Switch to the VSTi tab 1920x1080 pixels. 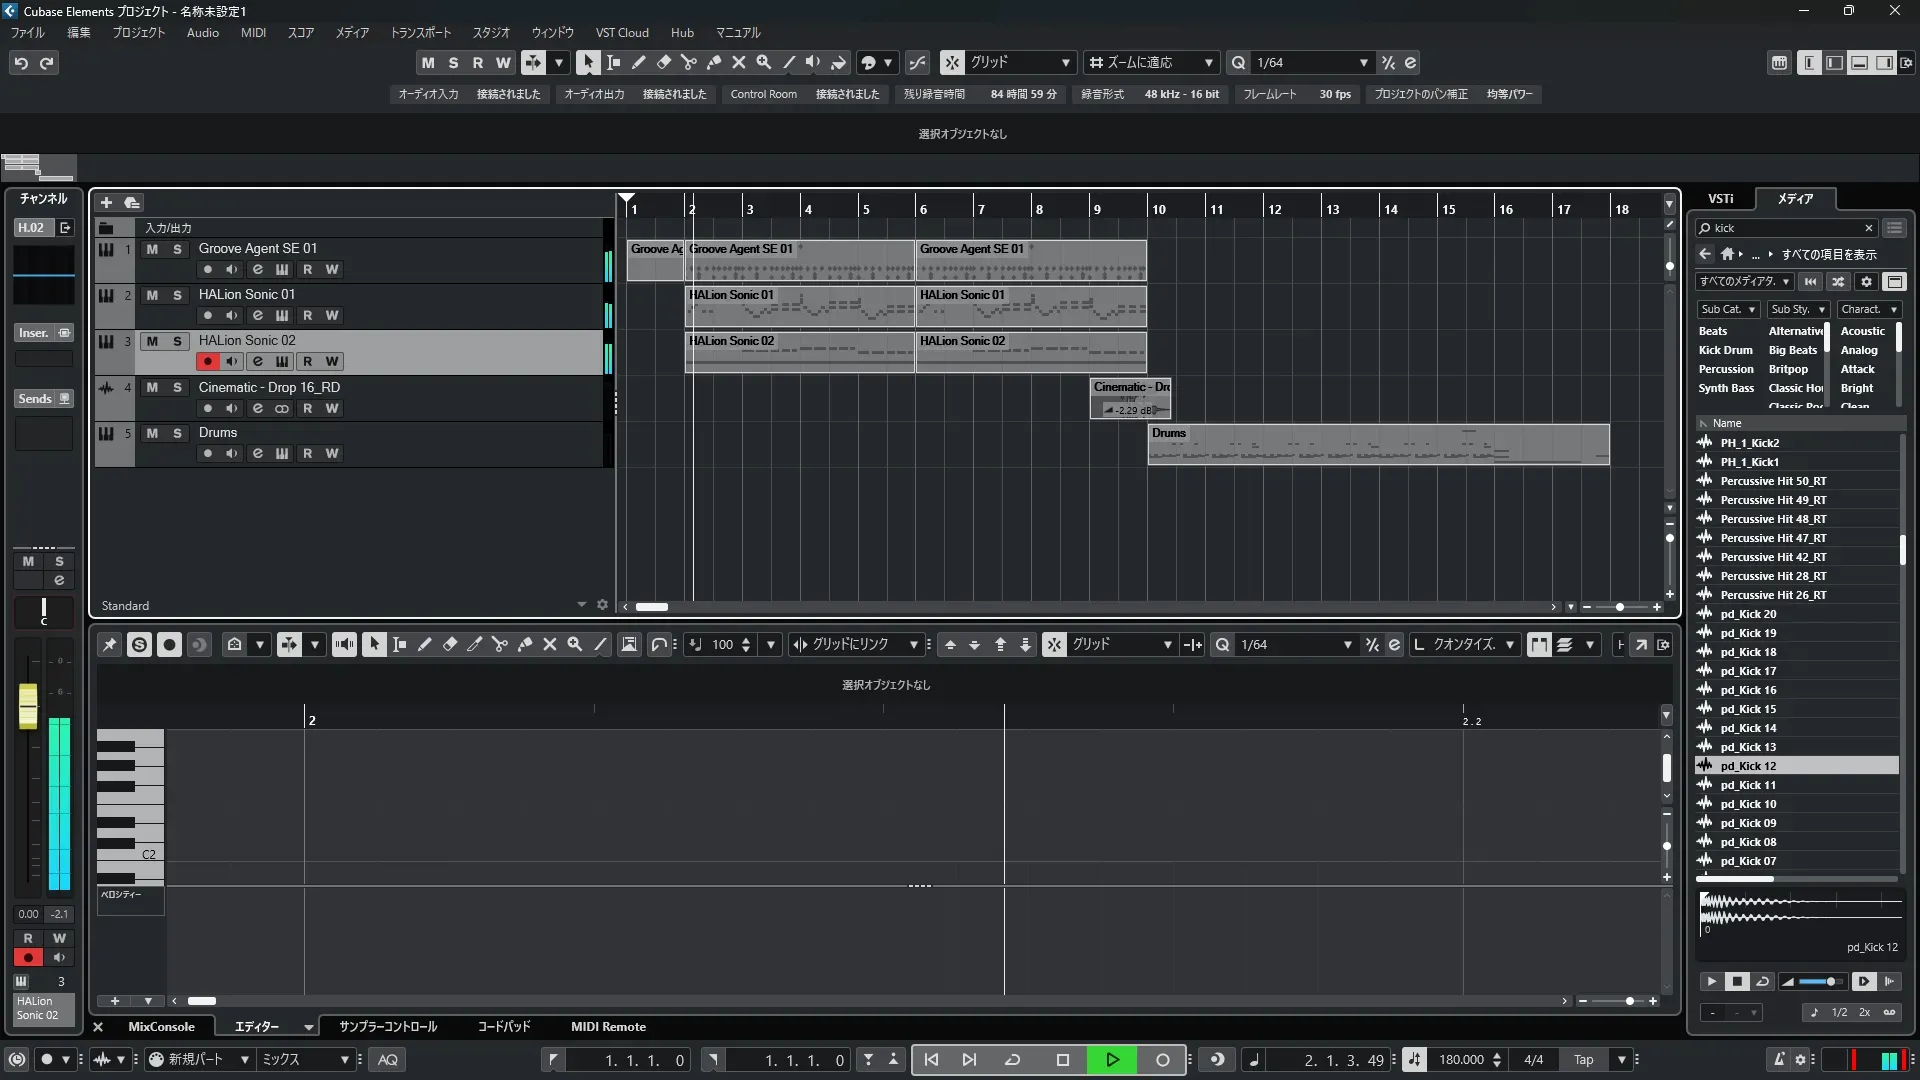click(1720, 198)
